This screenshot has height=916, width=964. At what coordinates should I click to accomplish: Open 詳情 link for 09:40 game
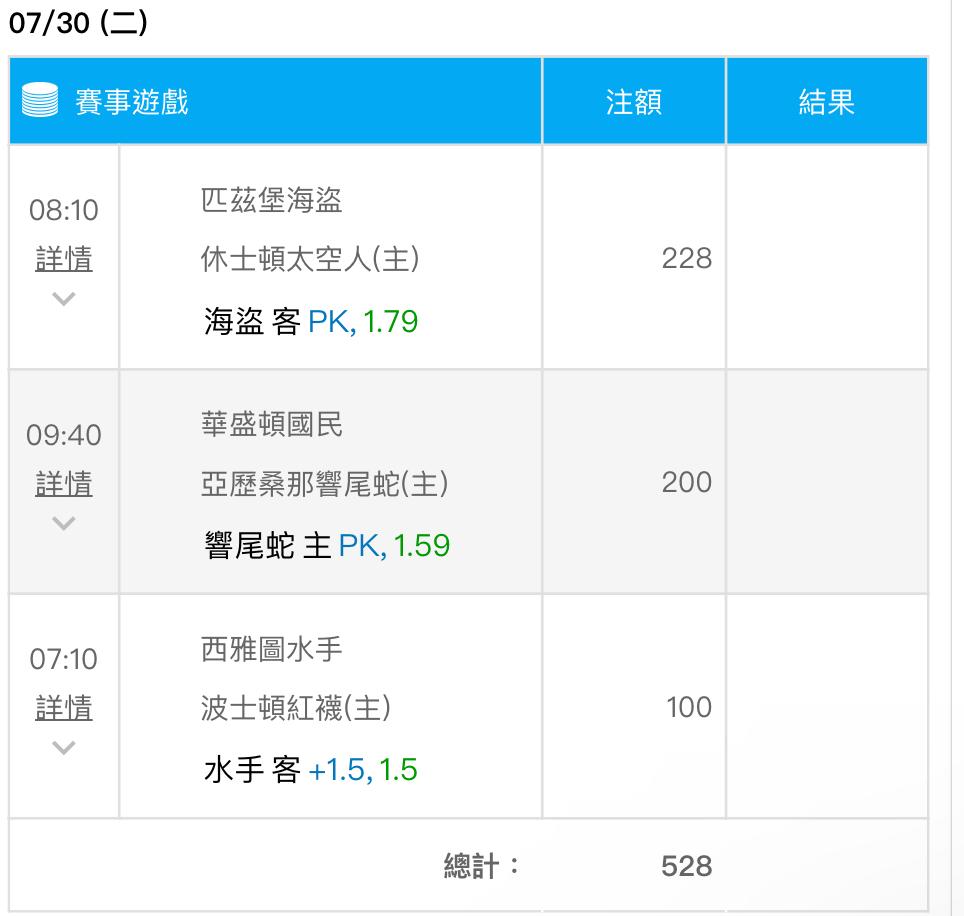pos(64,484)
